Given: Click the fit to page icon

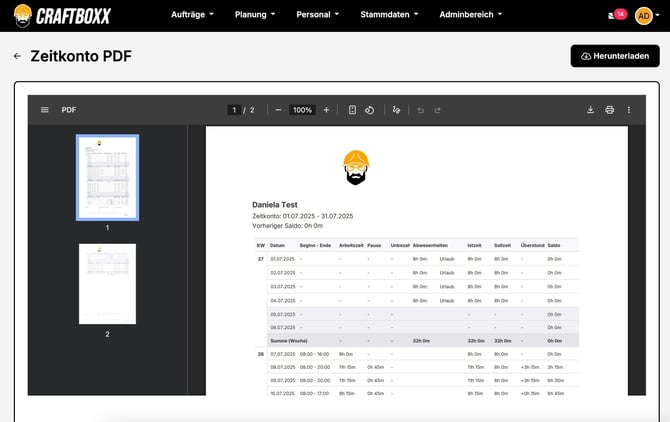Looking at the screenshot, I should point(353,110).
